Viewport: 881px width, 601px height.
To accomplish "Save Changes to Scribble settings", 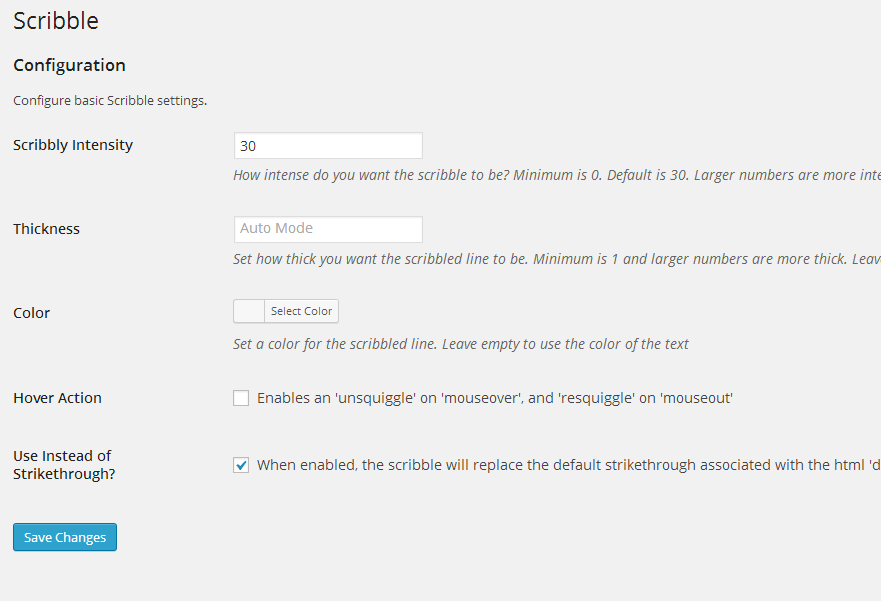I will click(x=65, y=537).
